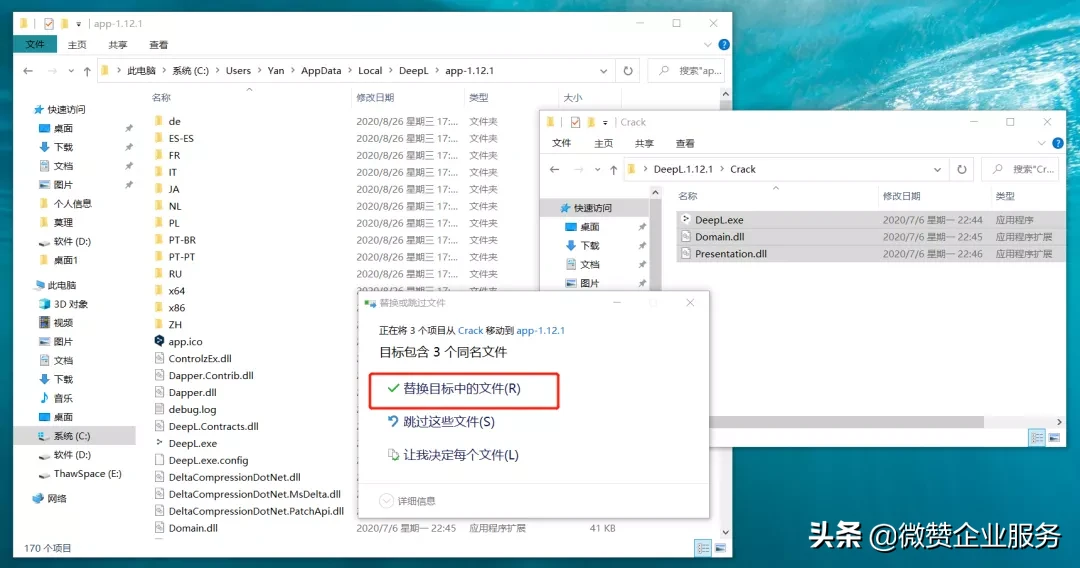
Task: Click search box in app-1.12.1 window
Action: (x=687, y=71)
